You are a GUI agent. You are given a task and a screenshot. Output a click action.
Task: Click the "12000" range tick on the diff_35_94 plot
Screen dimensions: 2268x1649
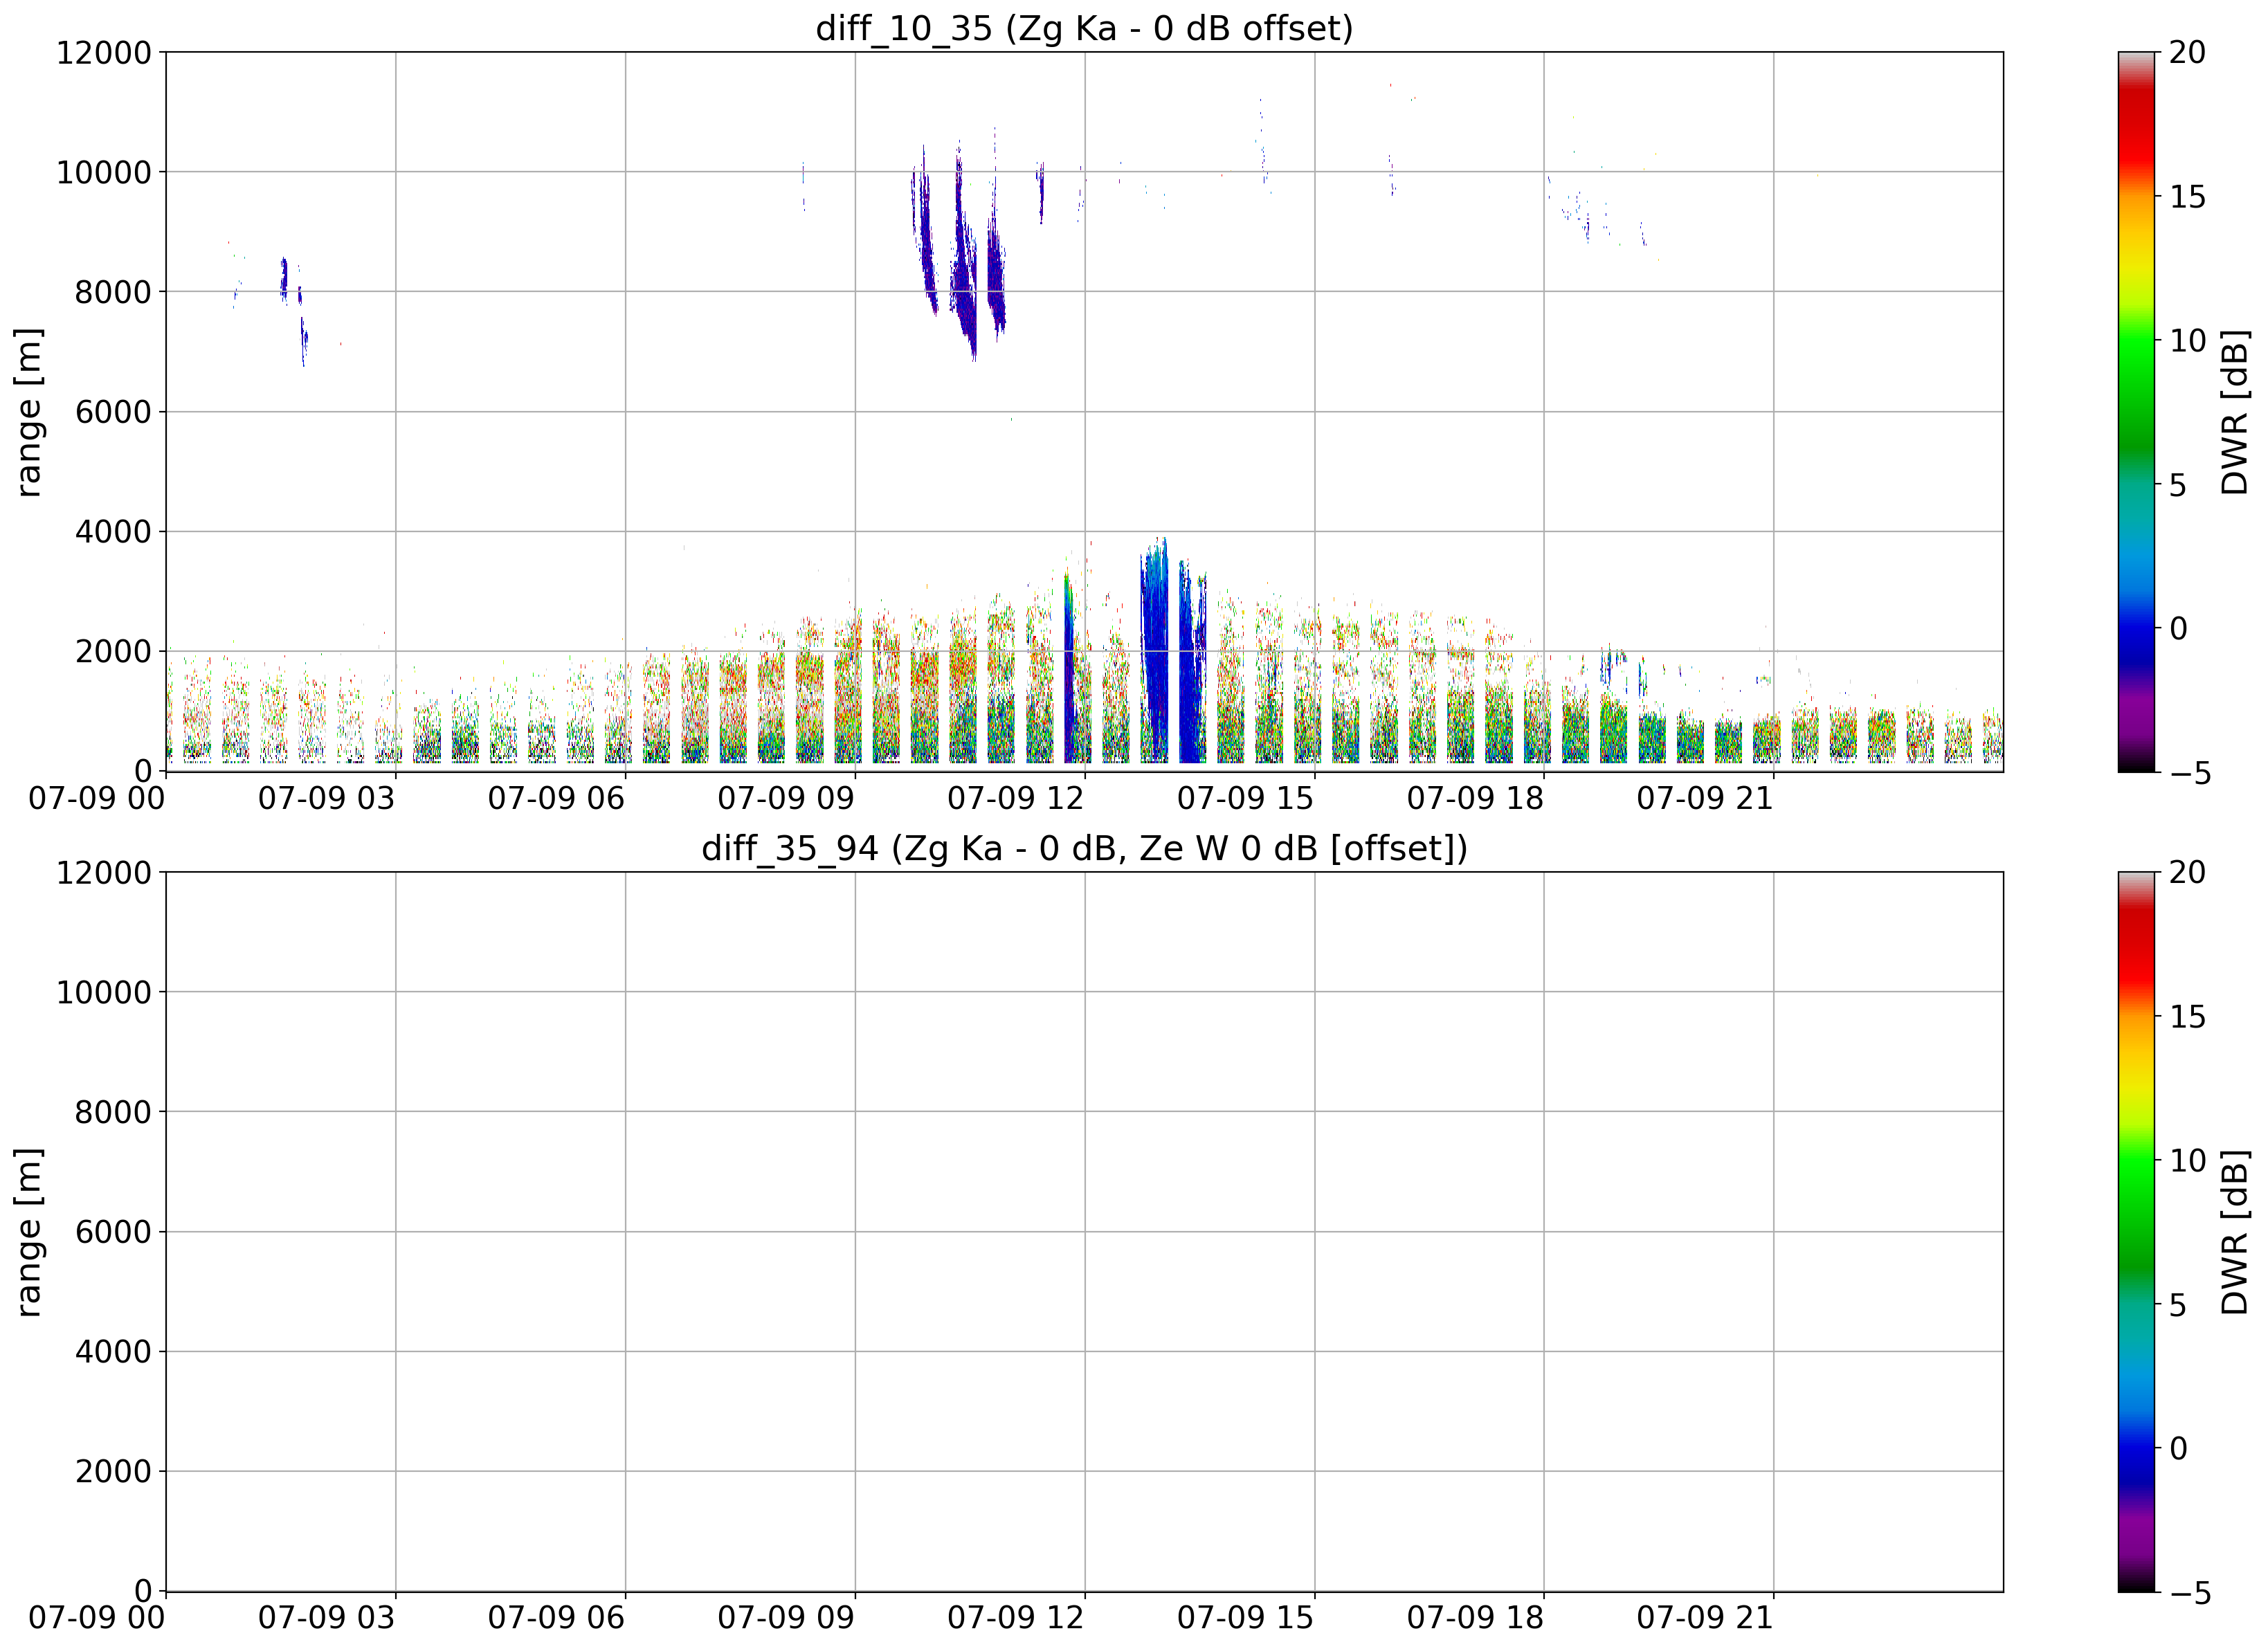(x=104, y=872)
